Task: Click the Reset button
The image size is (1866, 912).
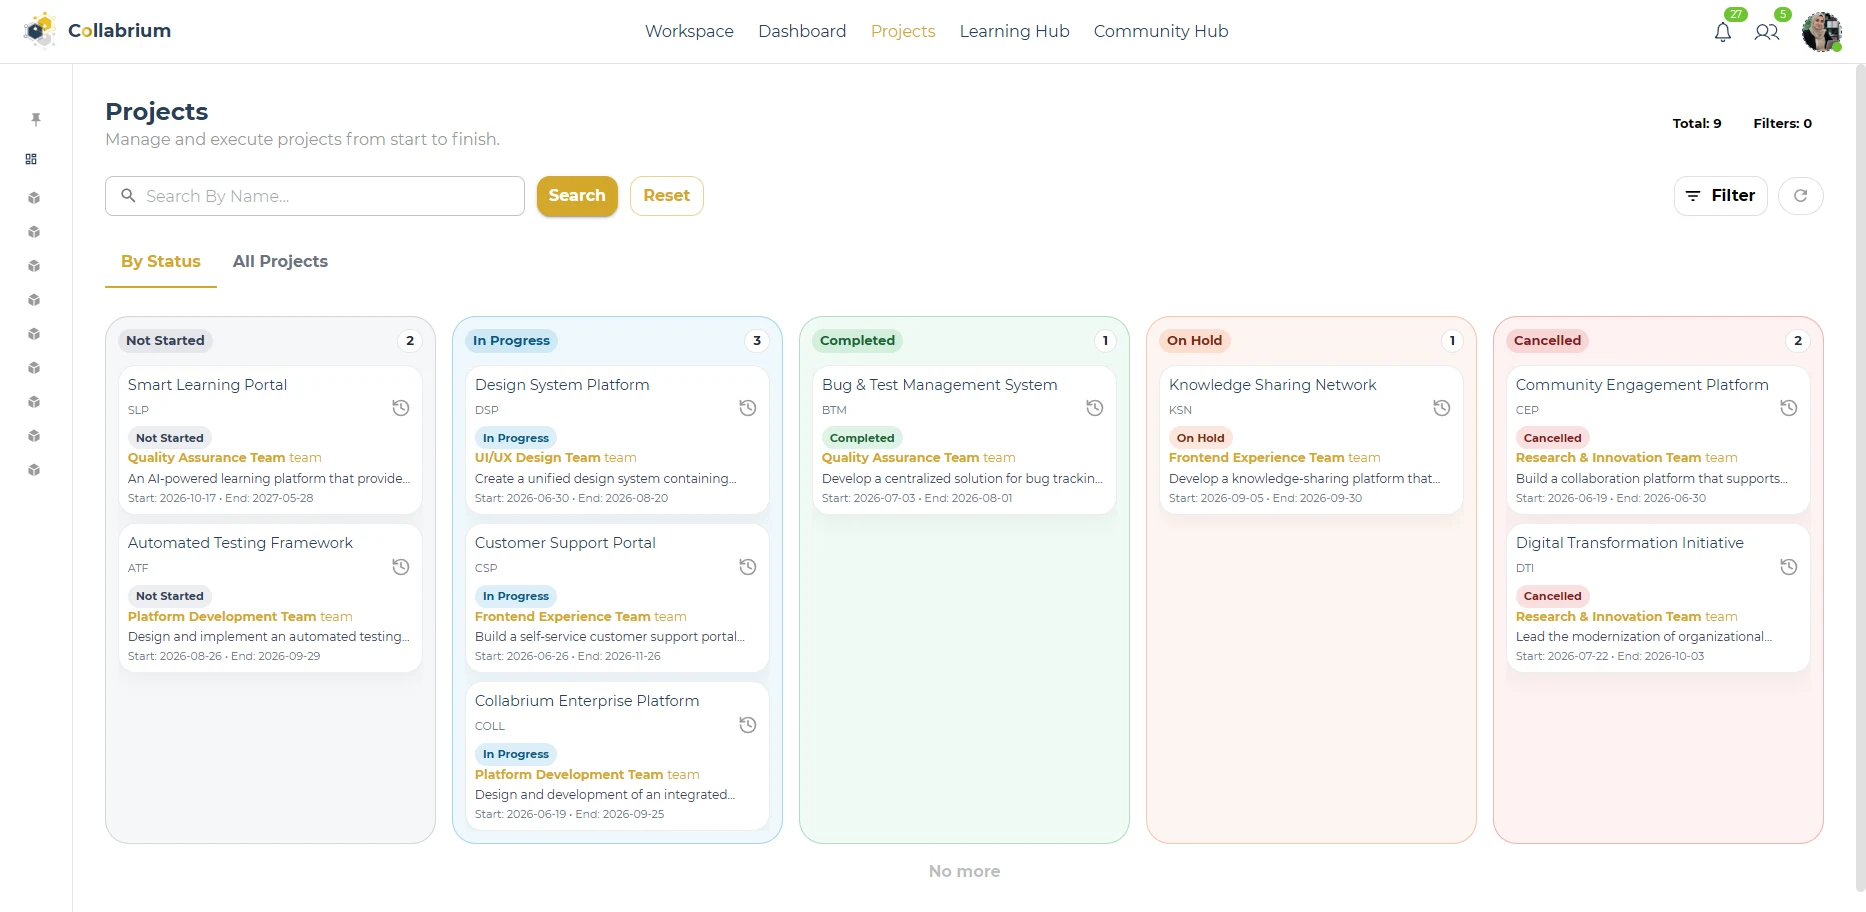Action: point(667,196)
